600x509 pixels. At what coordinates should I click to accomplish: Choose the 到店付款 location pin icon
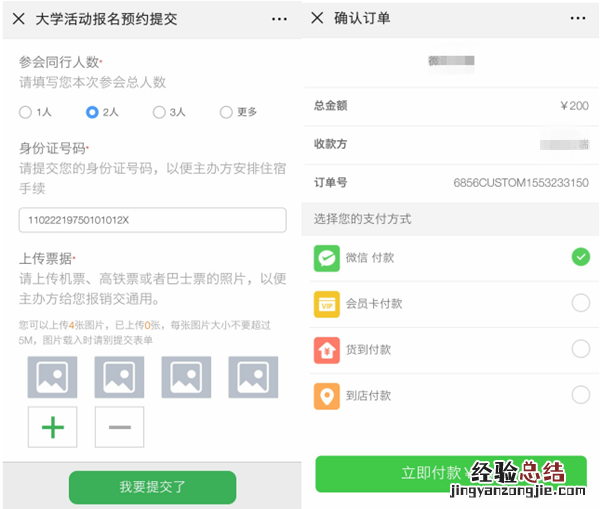327,395
